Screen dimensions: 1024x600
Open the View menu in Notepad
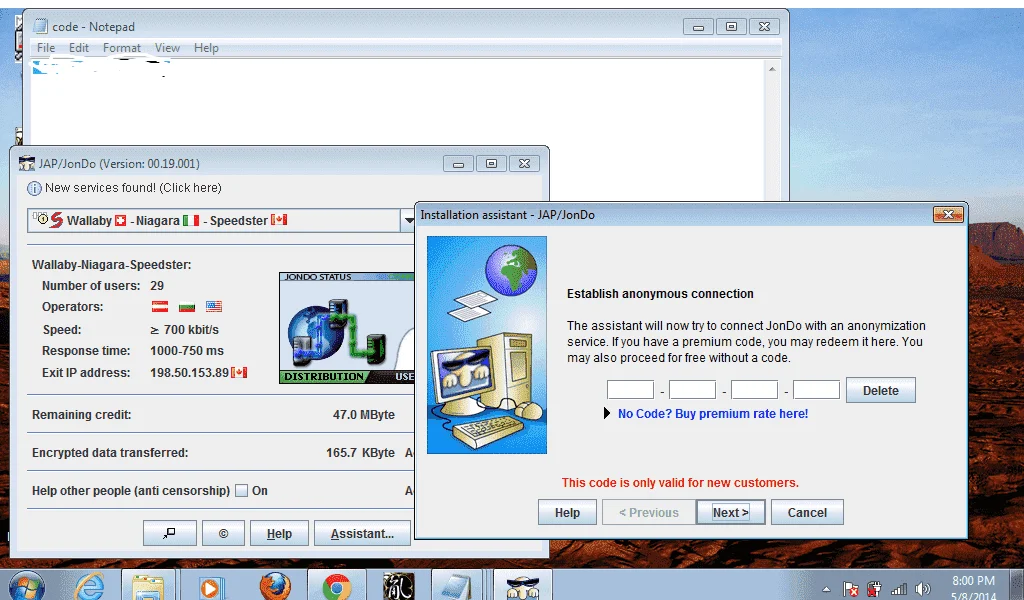(x=167, y=48)
